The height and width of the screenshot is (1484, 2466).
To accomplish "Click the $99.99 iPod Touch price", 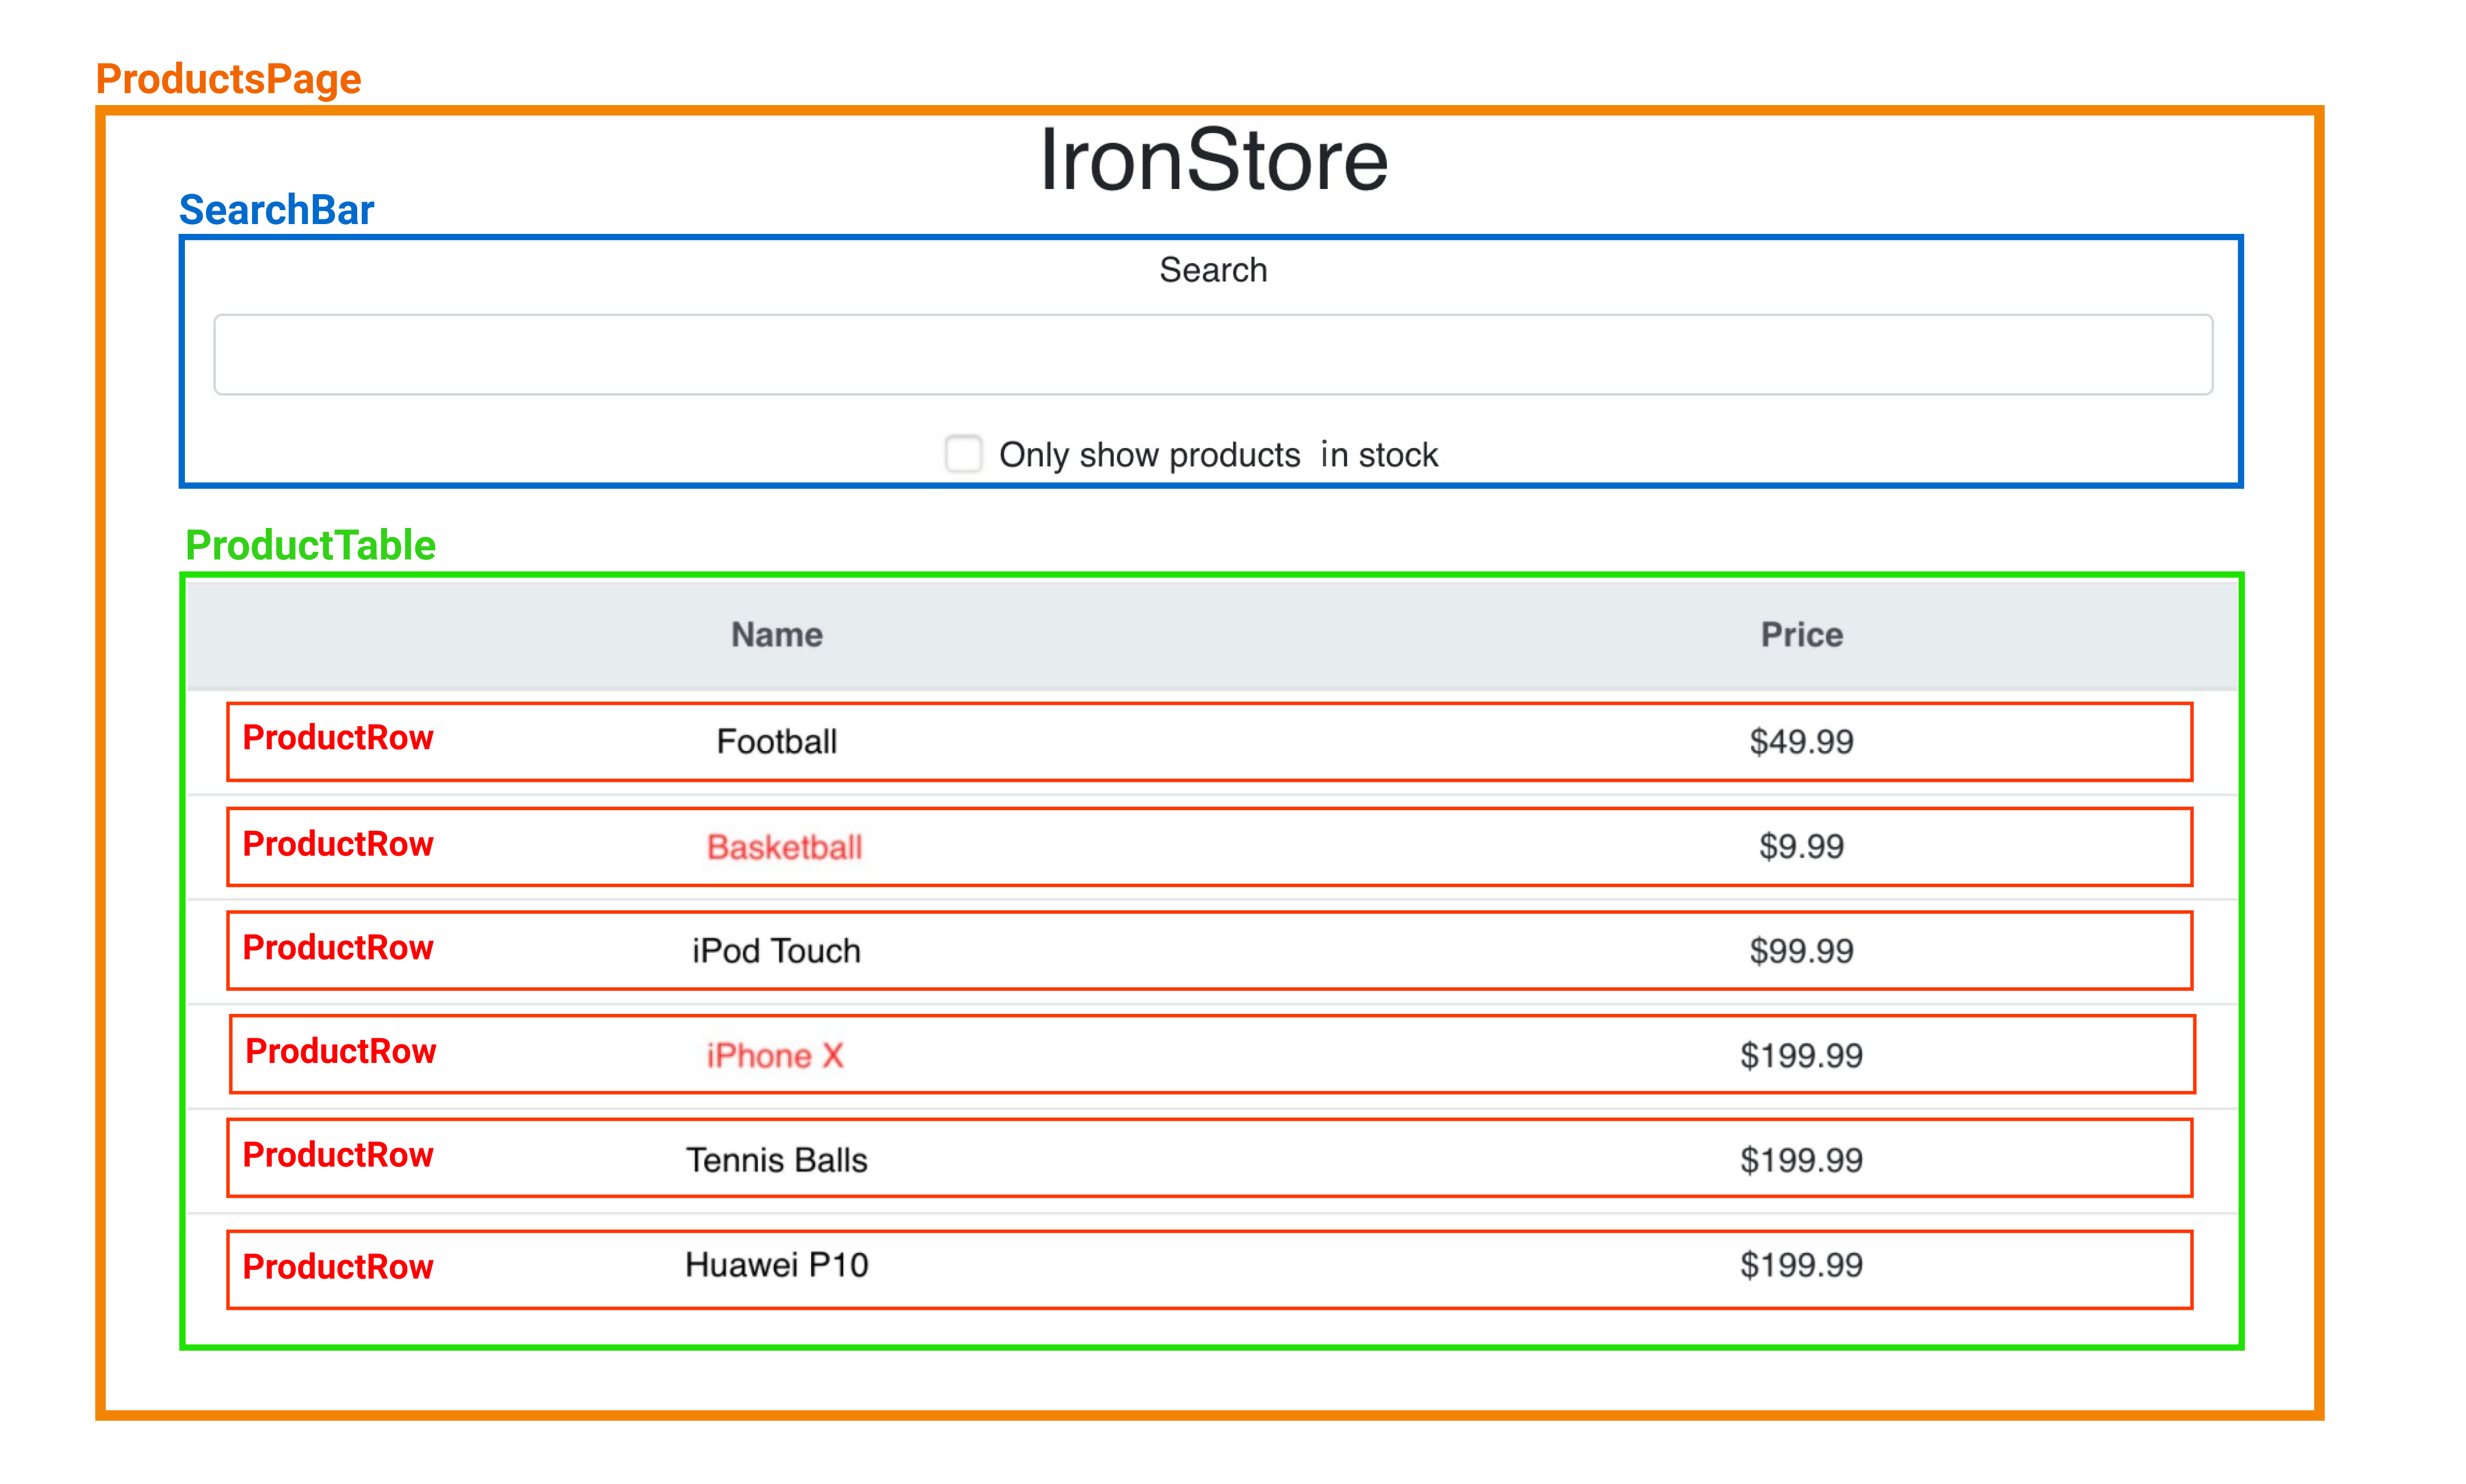I will (x=1801, y=950).
